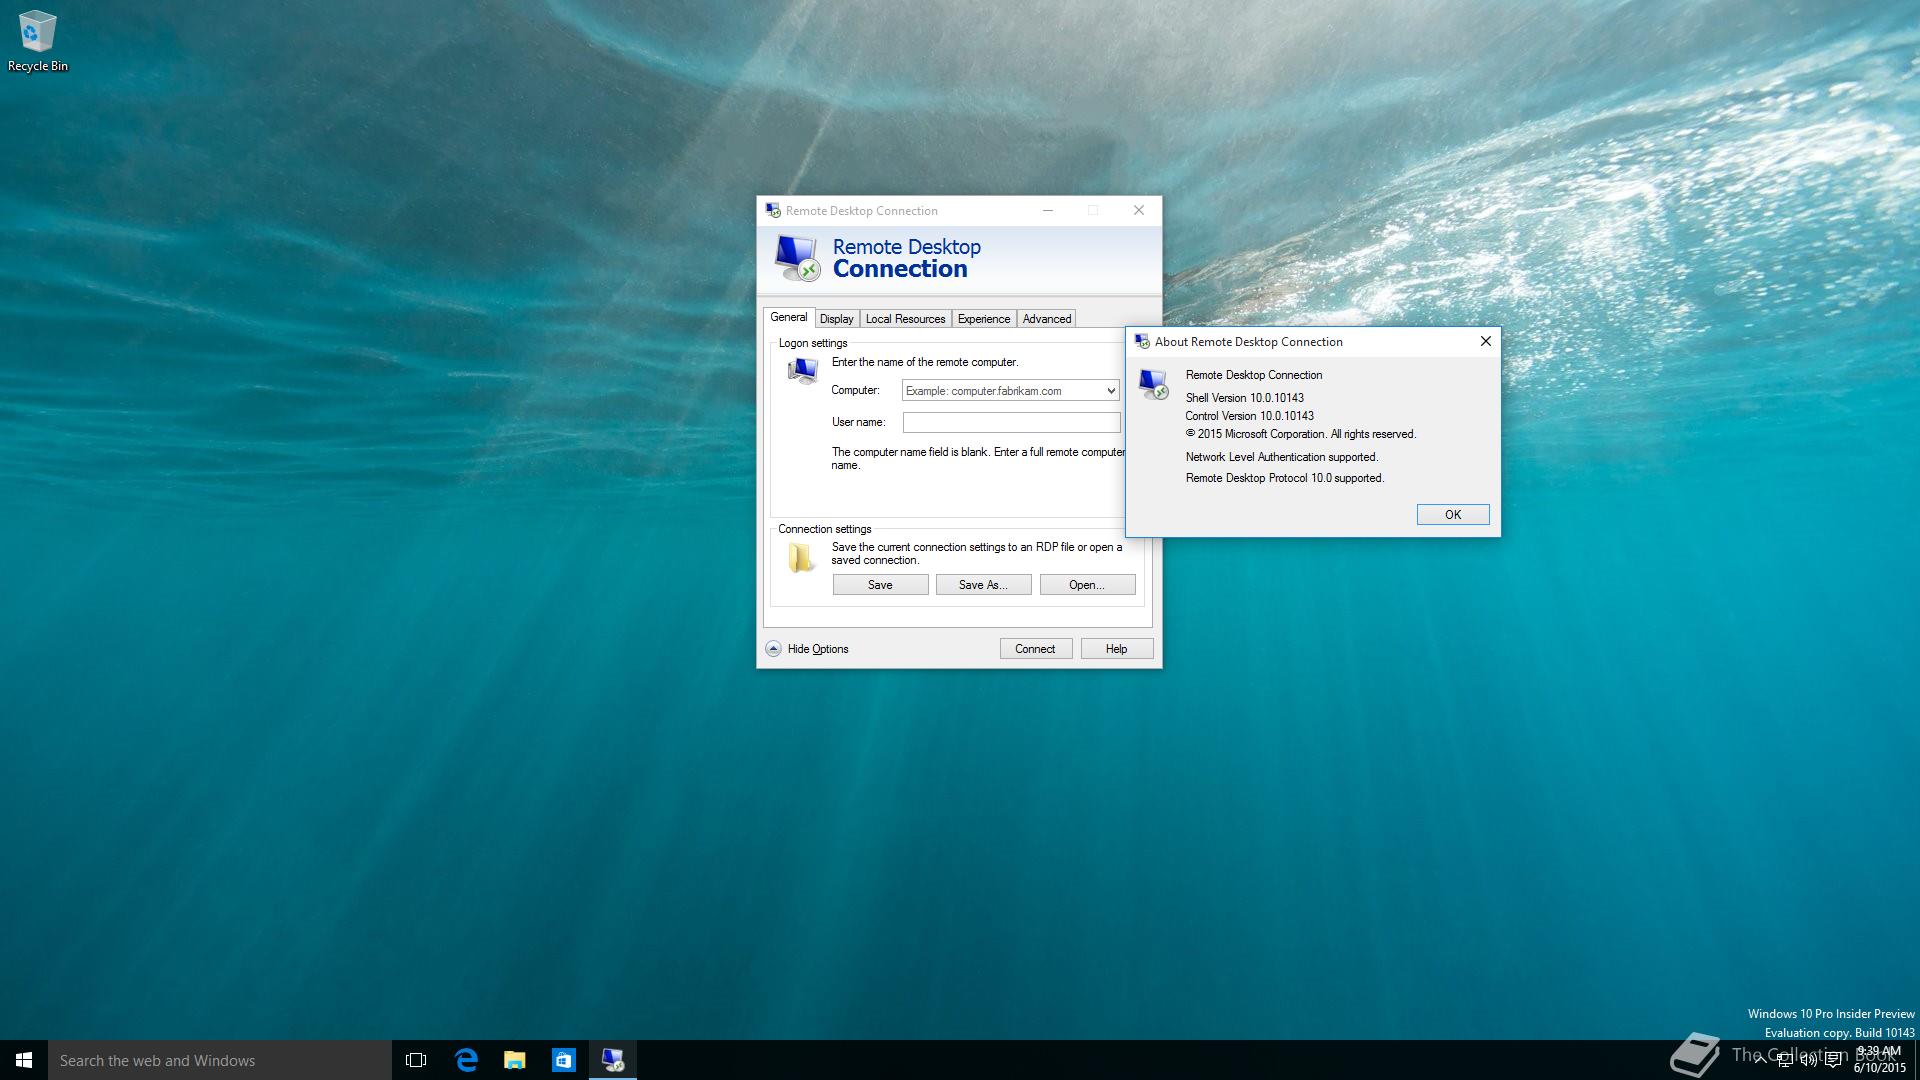Launch Microsoft Edge from the taskbar
This screenshot has height=1080, width=1920.
tap(466, 1060)
